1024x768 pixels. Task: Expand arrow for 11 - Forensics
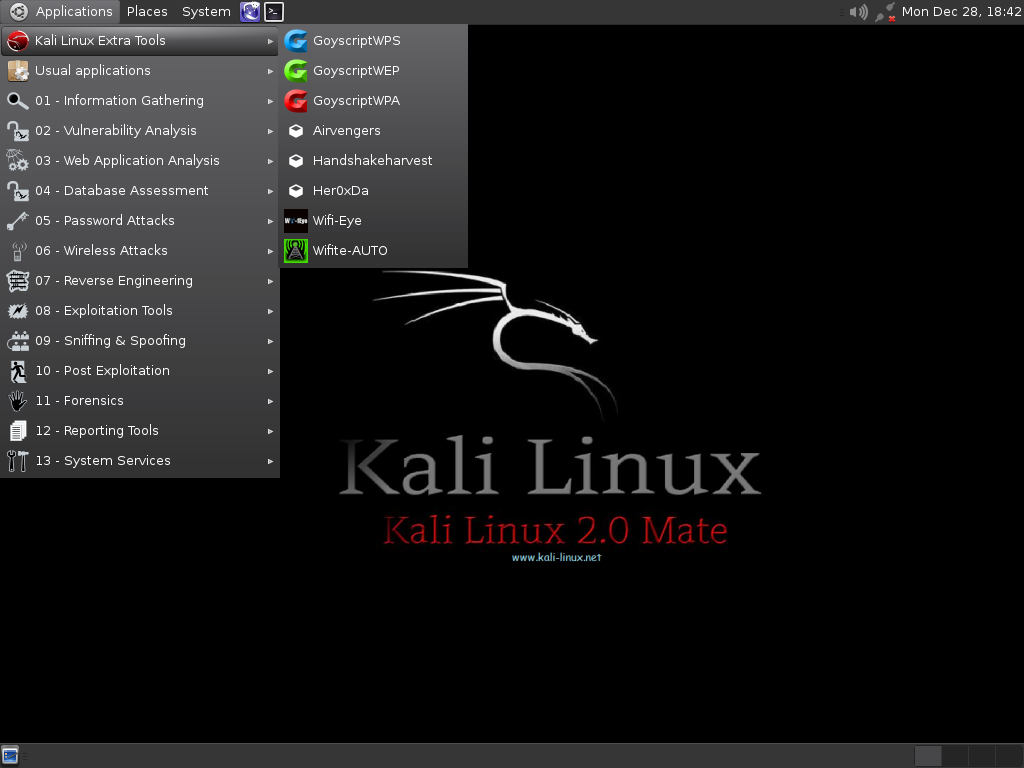tap(270, 402)
